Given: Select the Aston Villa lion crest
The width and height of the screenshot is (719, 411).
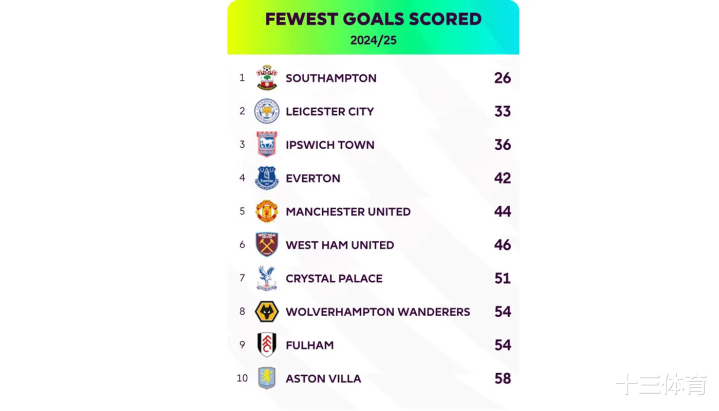Looking at the screenshot, I should (x=266, y=378).
